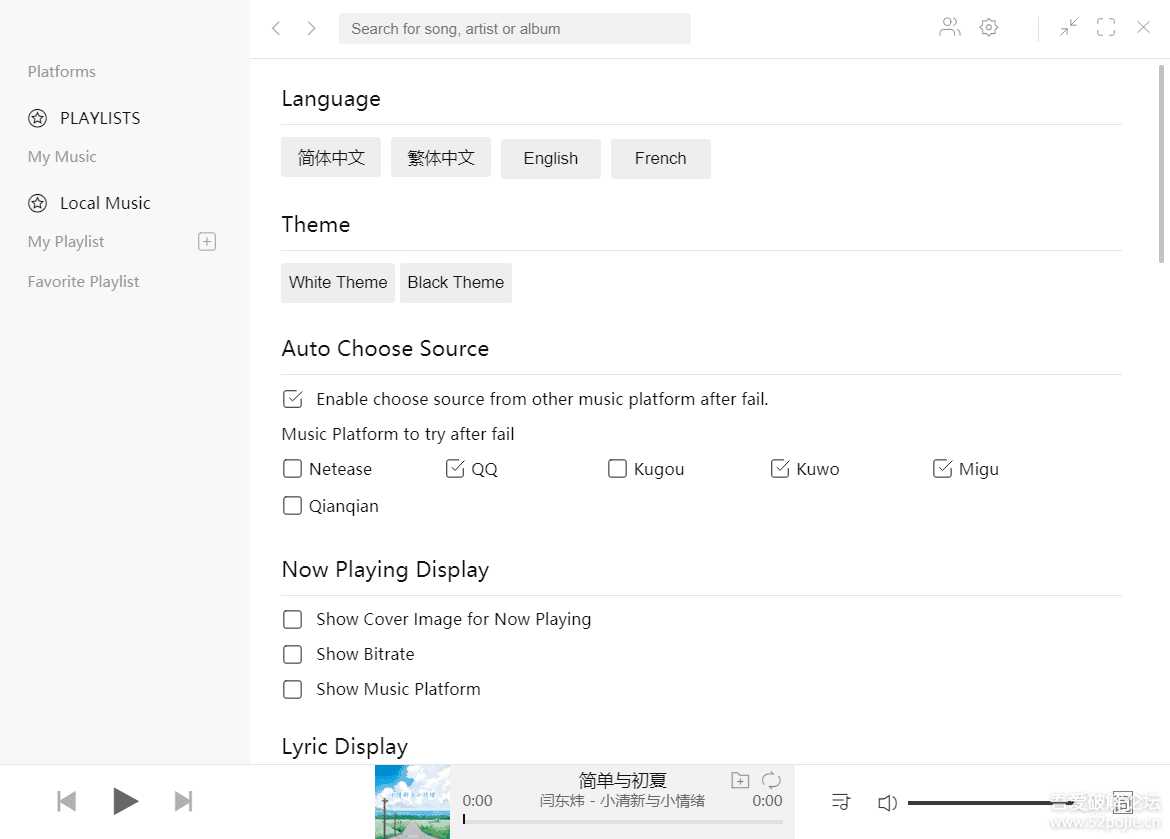
Task: Open the play queue icon
Action: [840, 801]
